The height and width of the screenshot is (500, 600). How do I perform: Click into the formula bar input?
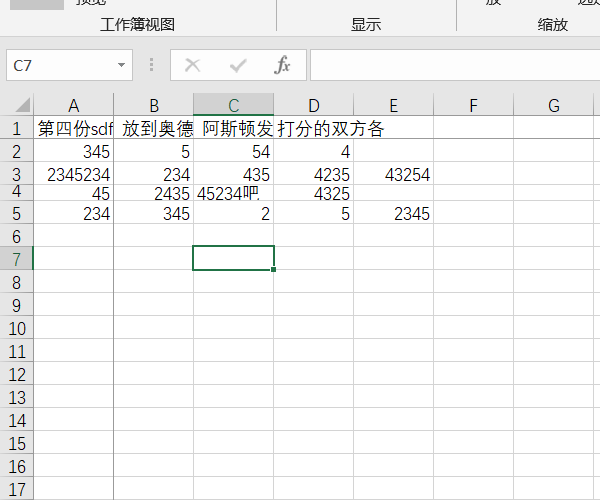pos(455,65)
